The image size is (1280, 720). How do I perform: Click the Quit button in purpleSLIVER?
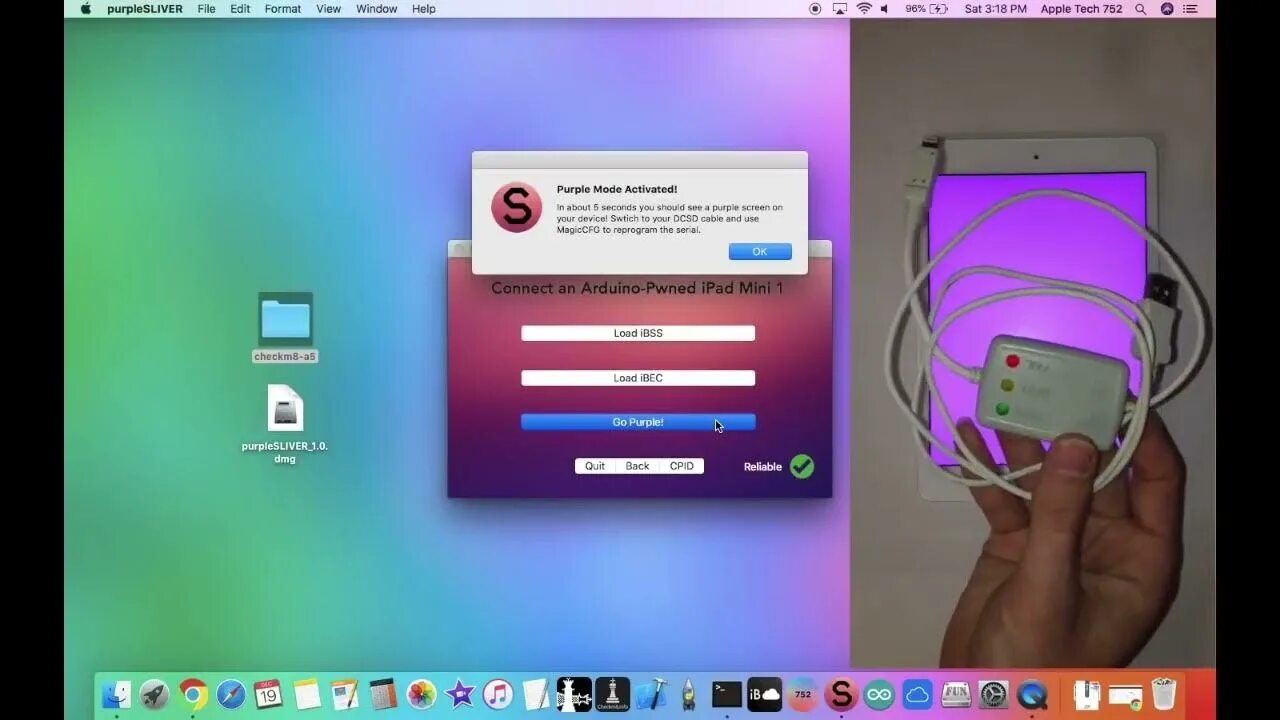(595, 466)
